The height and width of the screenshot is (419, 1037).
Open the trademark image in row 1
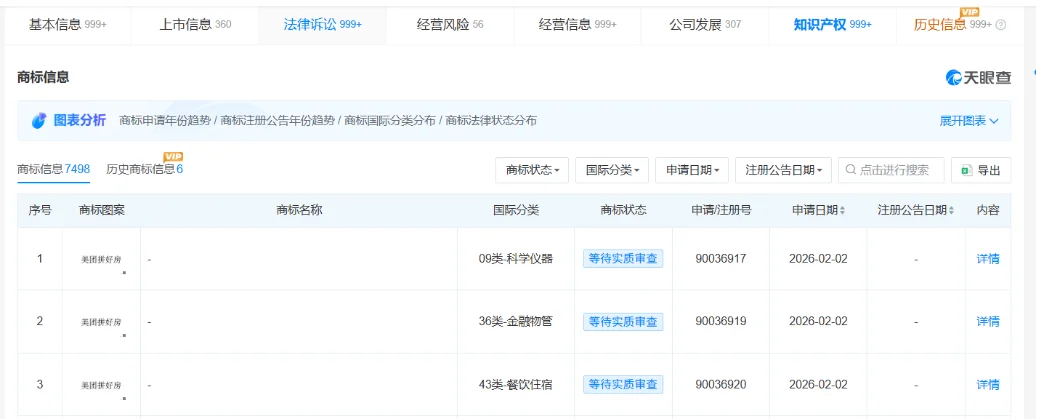click(x=102, y=259)
